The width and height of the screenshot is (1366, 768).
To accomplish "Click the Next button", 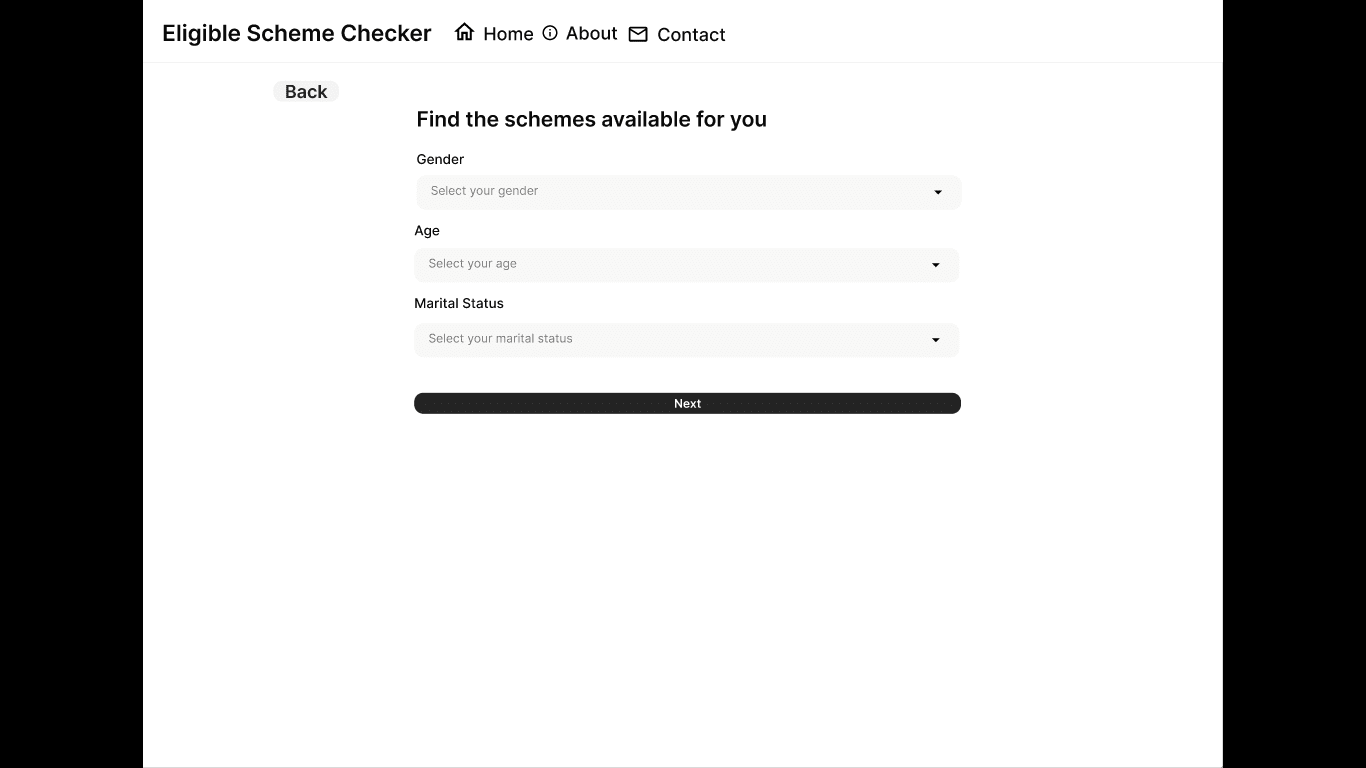I will [687, 403].
